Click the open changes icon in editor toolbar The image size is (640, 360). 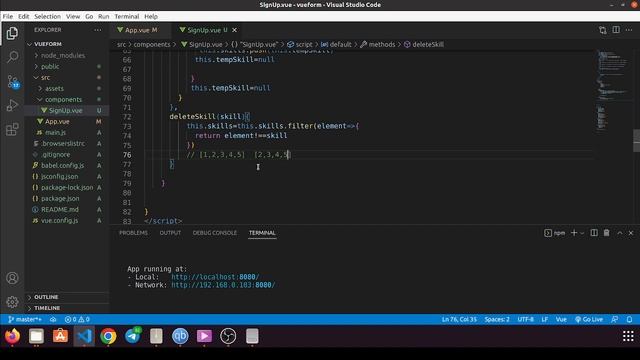(x=602, y=30)
